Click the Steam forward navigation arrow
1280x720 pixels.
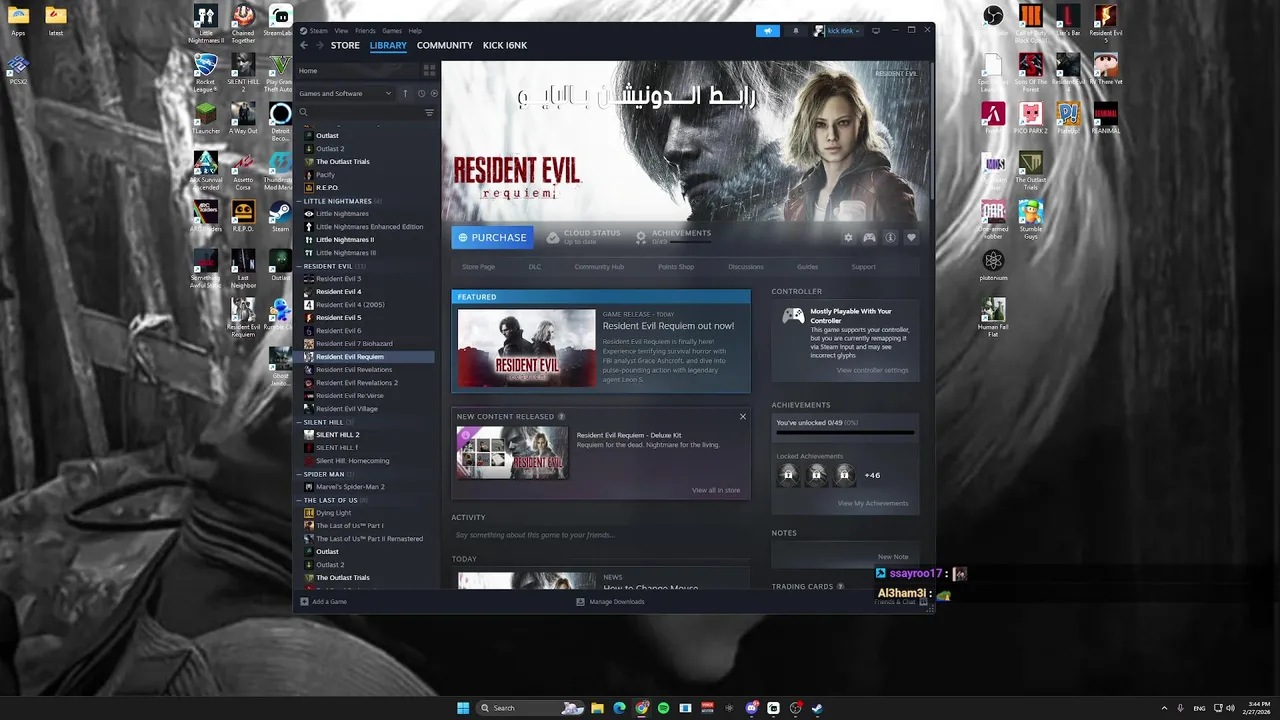tap(320, 45)
